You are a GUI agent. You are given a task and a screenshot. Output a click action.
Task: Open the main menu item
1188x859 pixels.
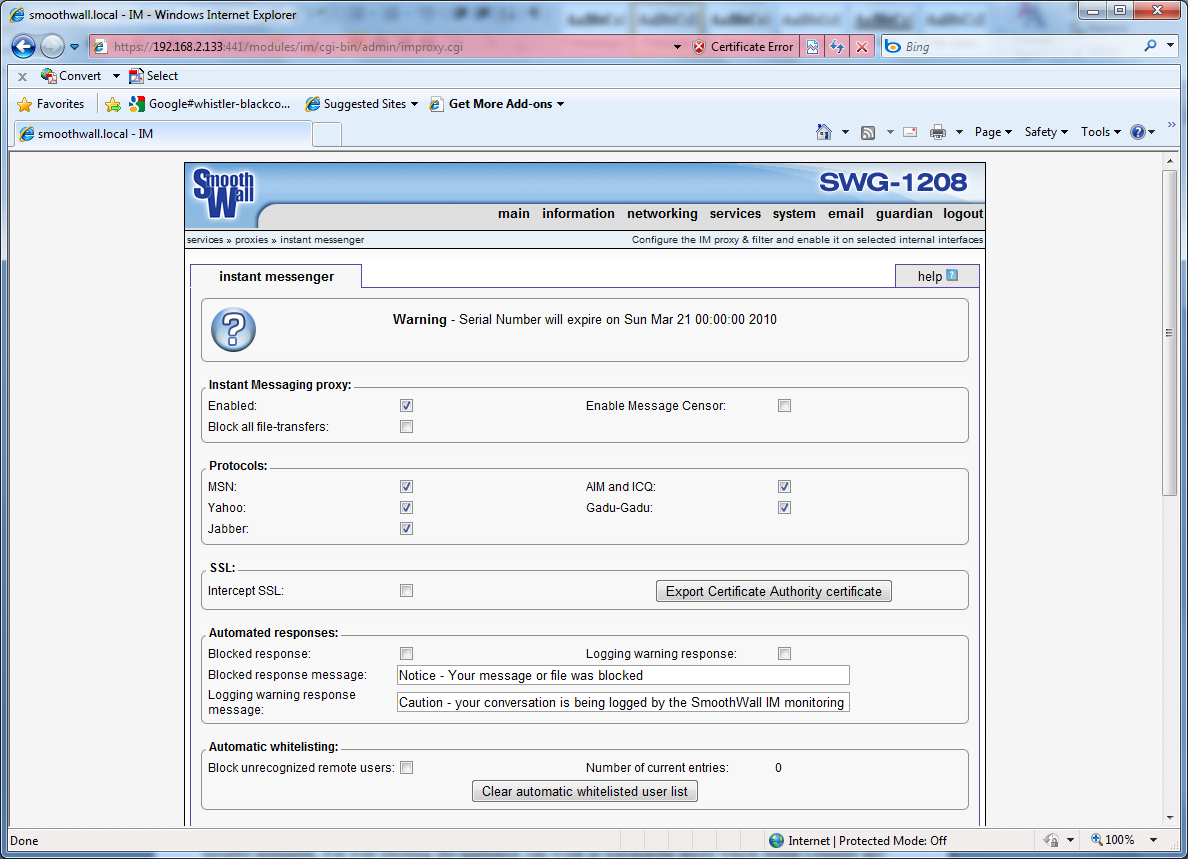pyautogui.click(x=514, y=214)
